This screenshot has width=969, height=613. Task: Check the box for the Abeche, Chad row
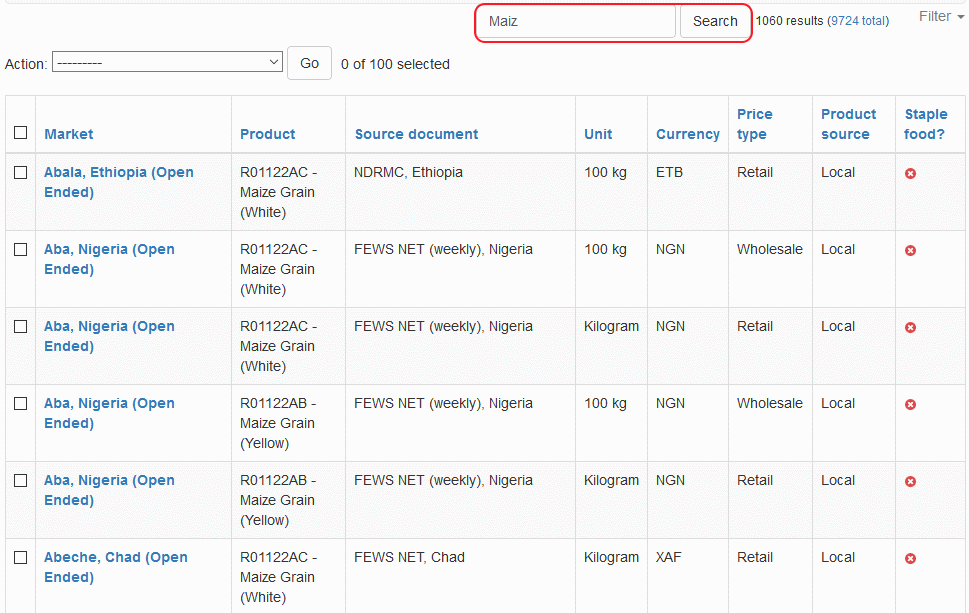click(x=20, y=558)
